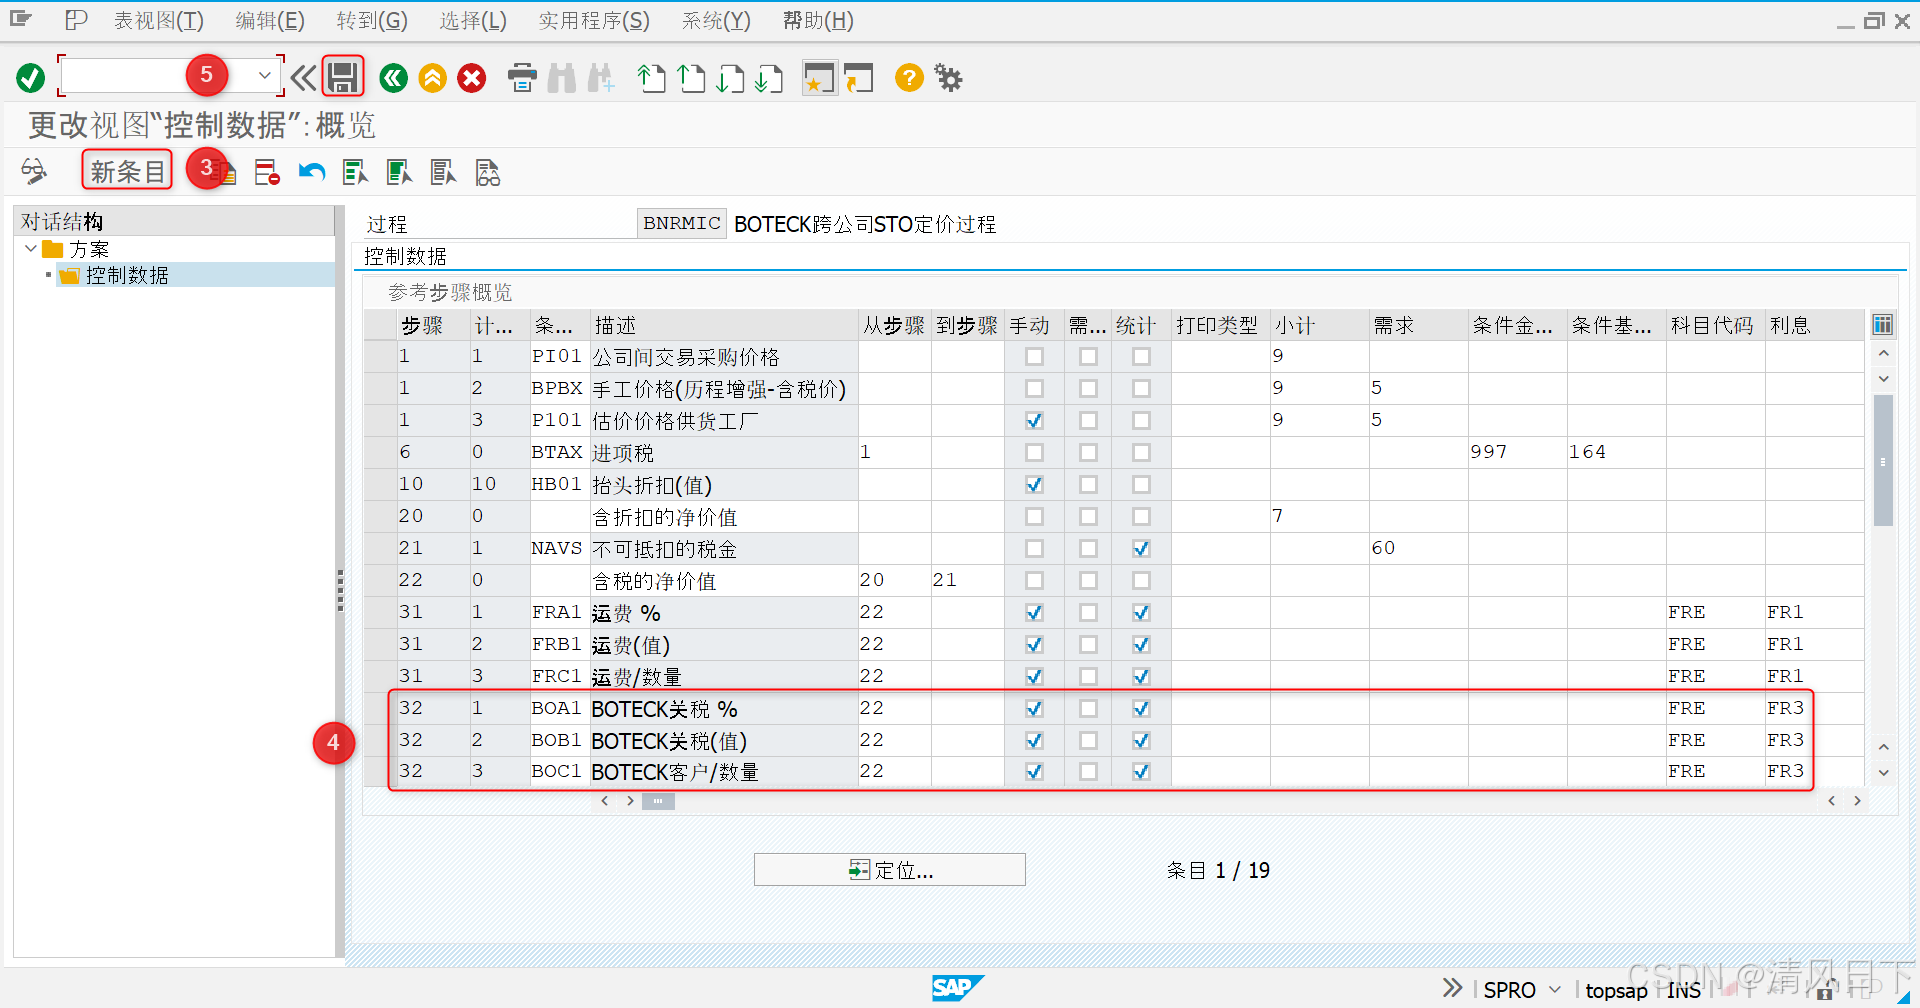The height and width of the screenshot is (1008, 1920).
Task: Click the yellow Exit up-arrow icon
Action: 433,78
